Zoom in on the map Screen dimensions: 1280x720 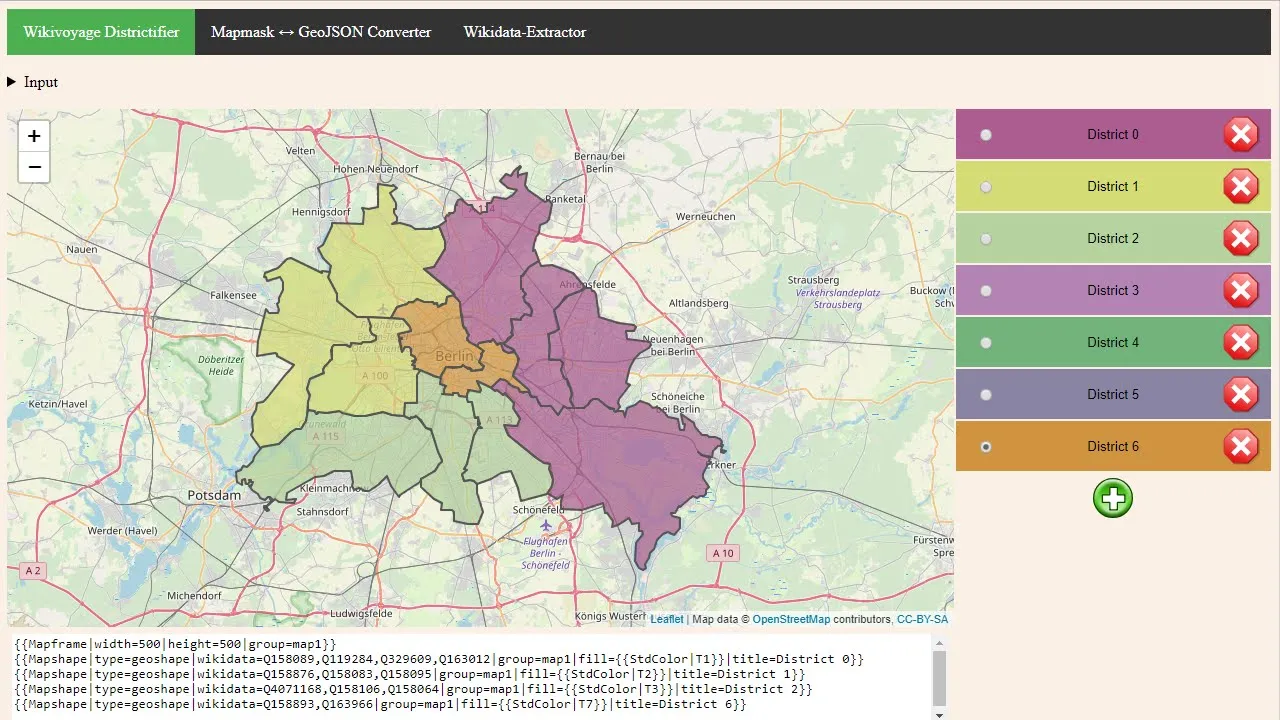[34, 136]
